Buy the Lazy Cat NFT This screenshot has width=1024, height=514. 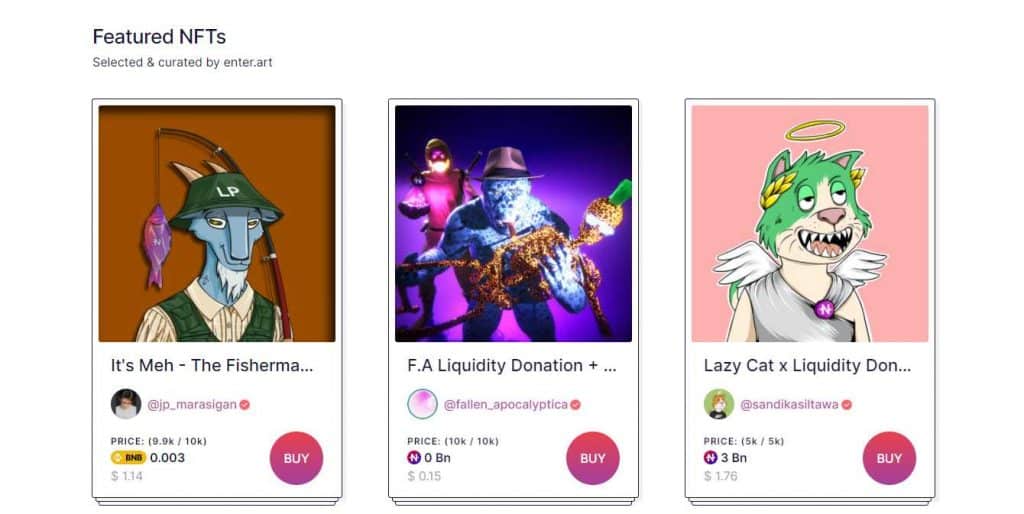889,458
